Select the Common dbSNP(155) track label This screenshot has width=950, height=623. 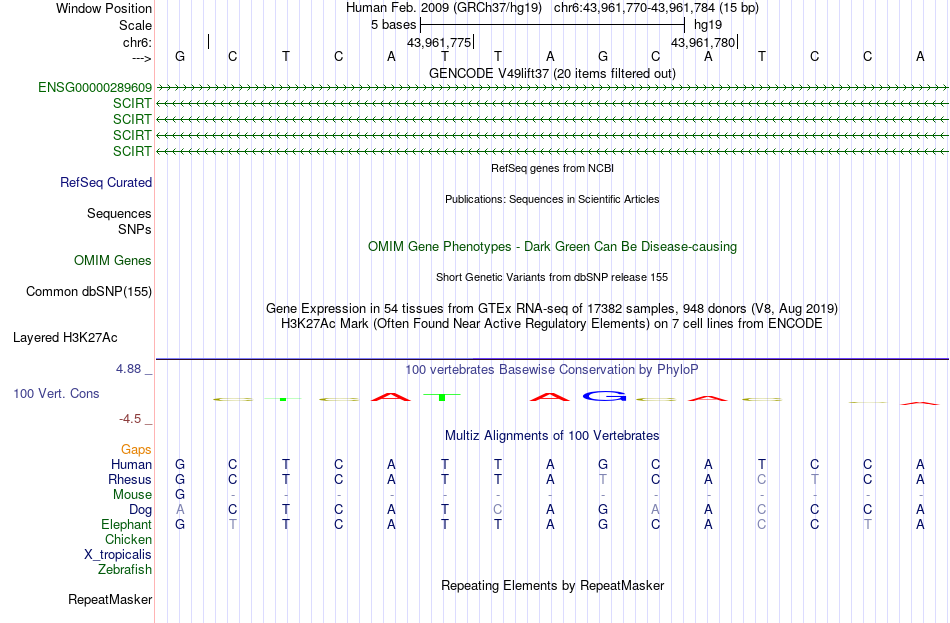point(89,292)
